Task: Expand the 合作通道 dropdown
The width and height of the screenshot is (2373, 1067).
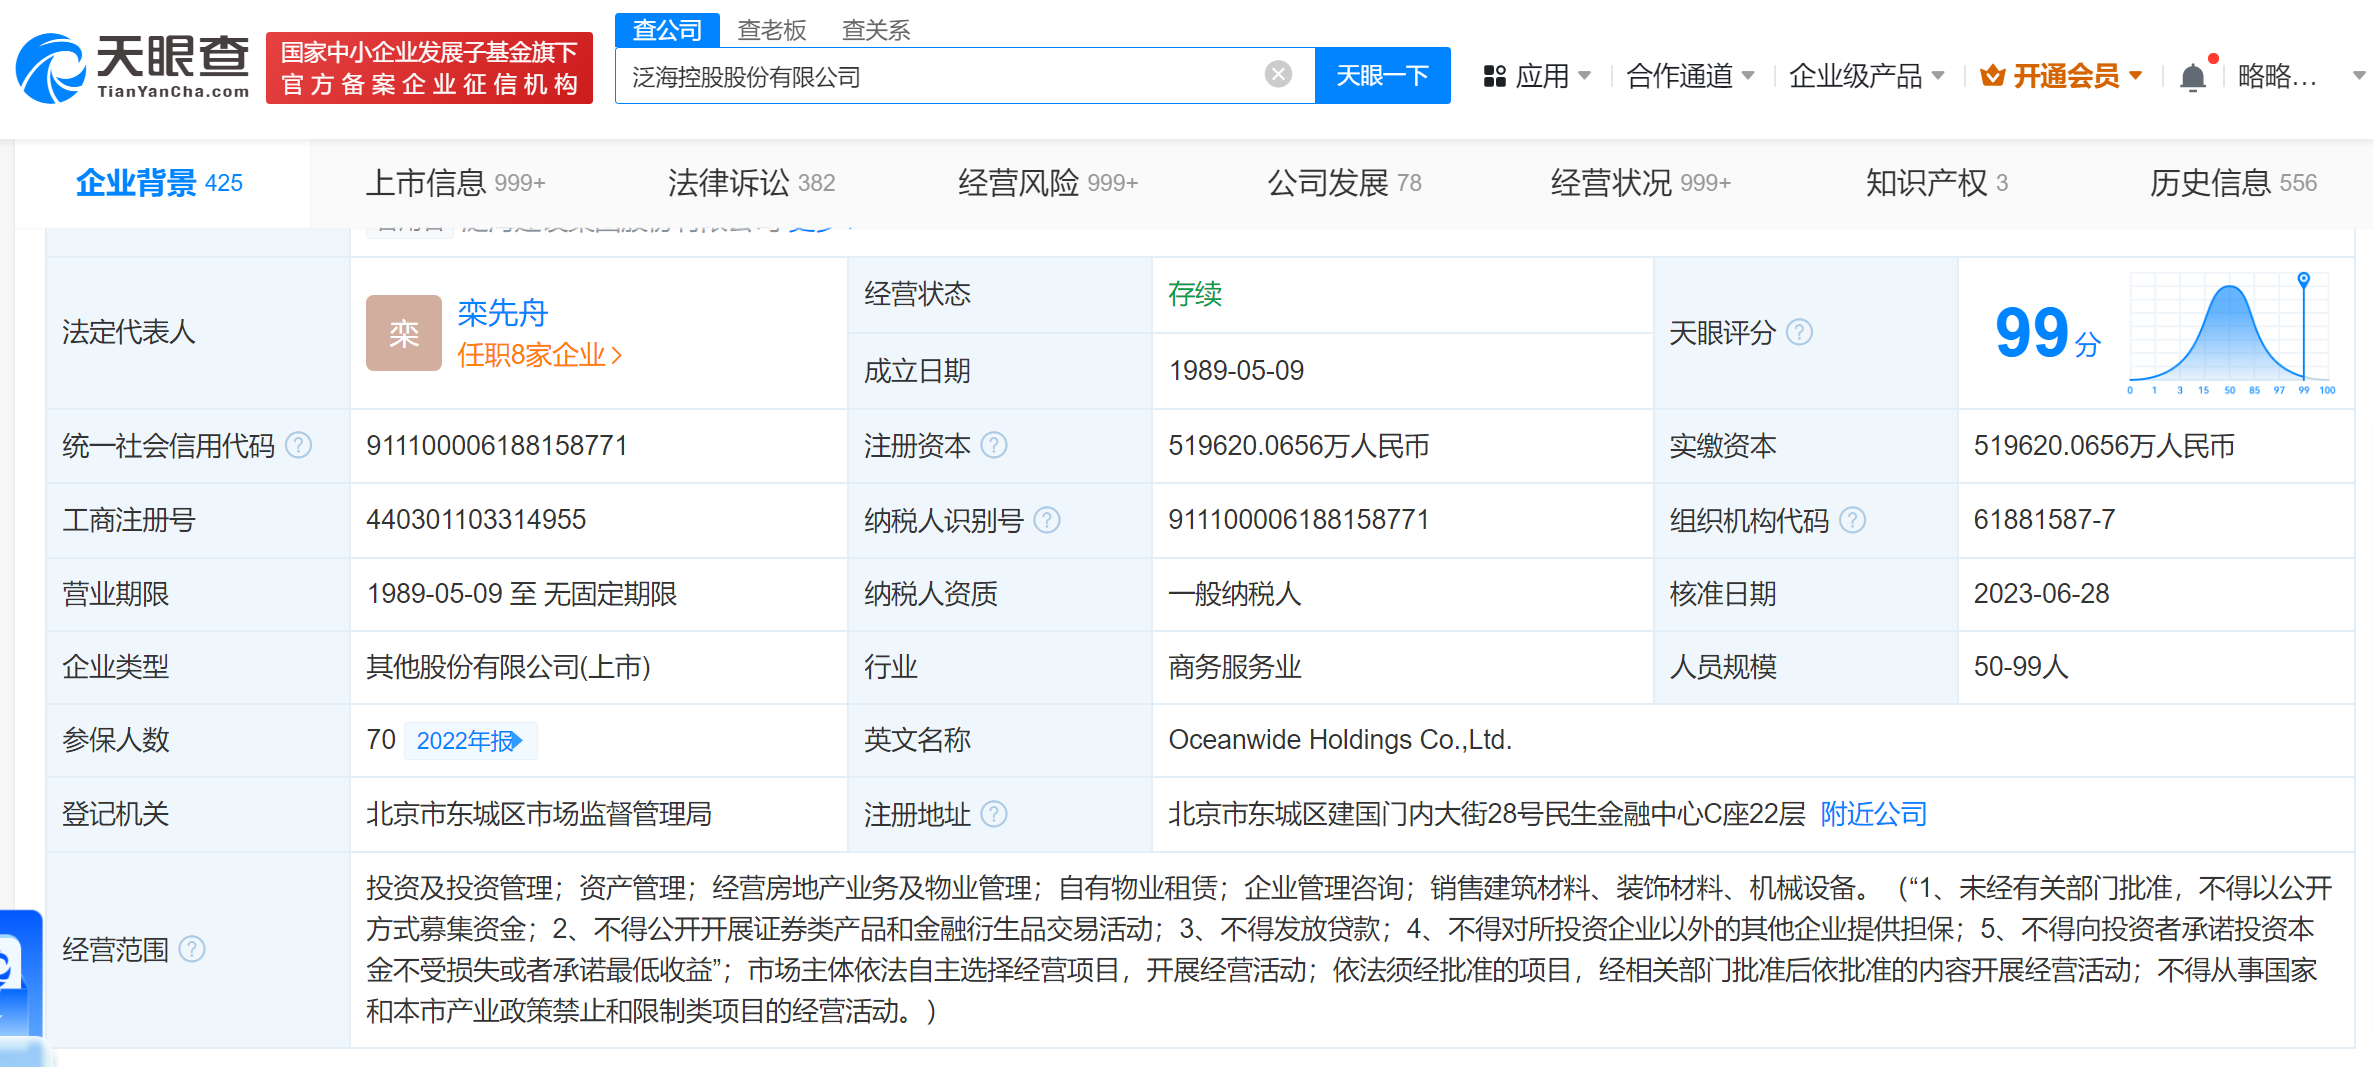Action: pyautogui.click(x=1748, y=76)
